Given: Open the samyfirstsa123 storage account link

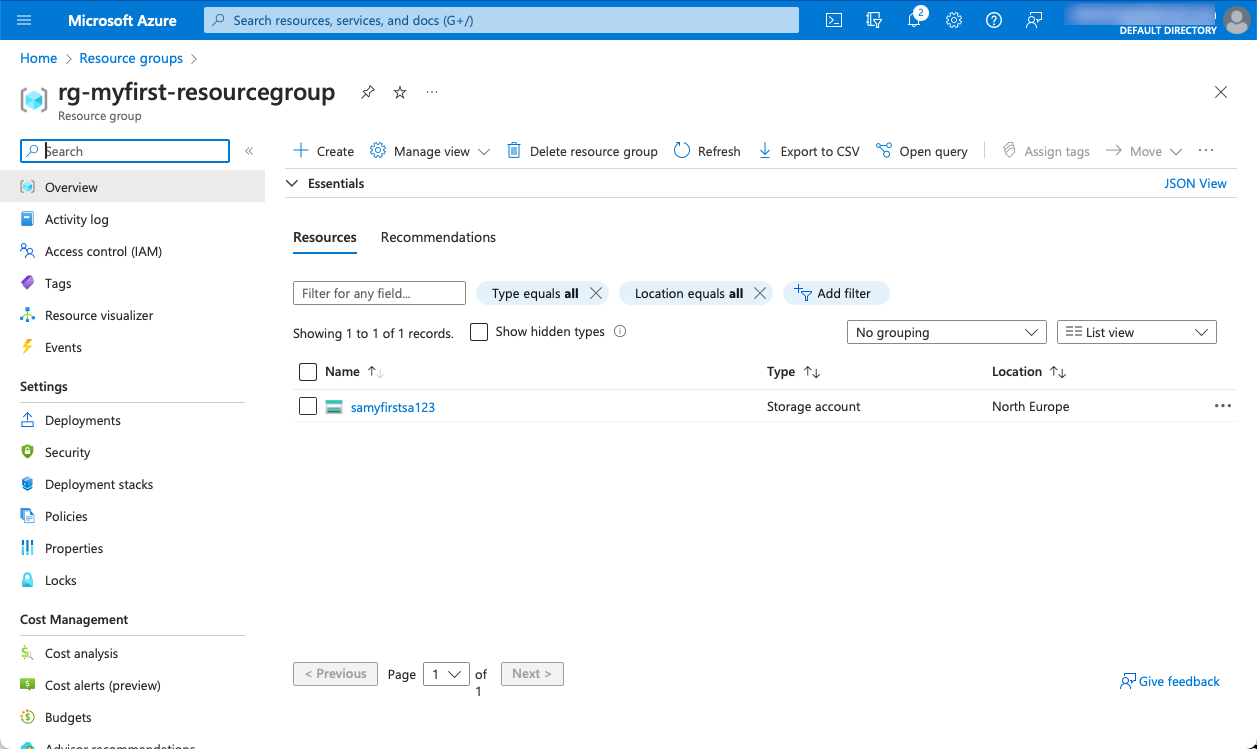Looking at the screenshot, I should [x=392, y=407].
